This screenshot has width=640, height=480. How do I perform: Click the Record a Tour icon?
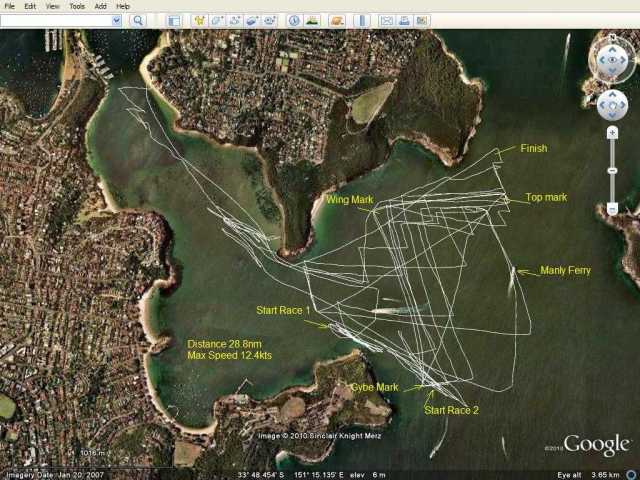[270, 20]
